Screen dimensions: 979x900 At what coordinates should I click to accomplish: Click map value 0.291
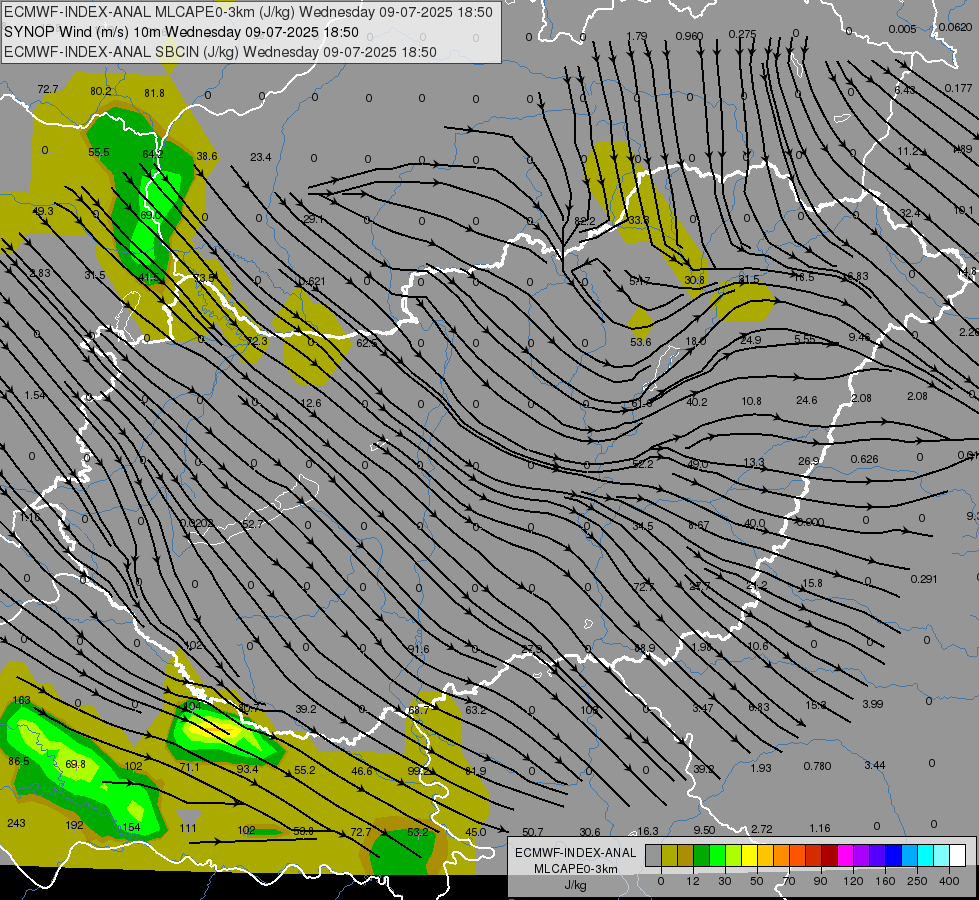923,579
